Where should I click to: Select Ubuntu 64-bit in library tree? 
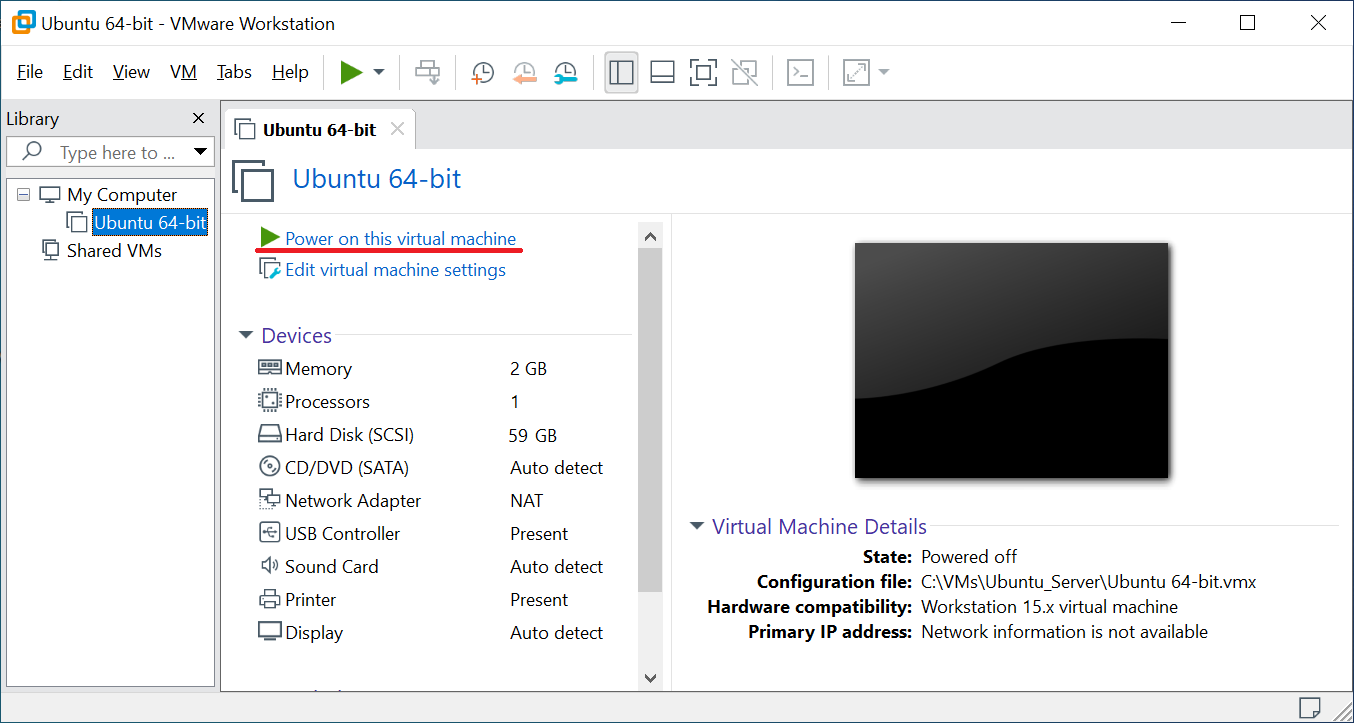(x=150, y=222)
